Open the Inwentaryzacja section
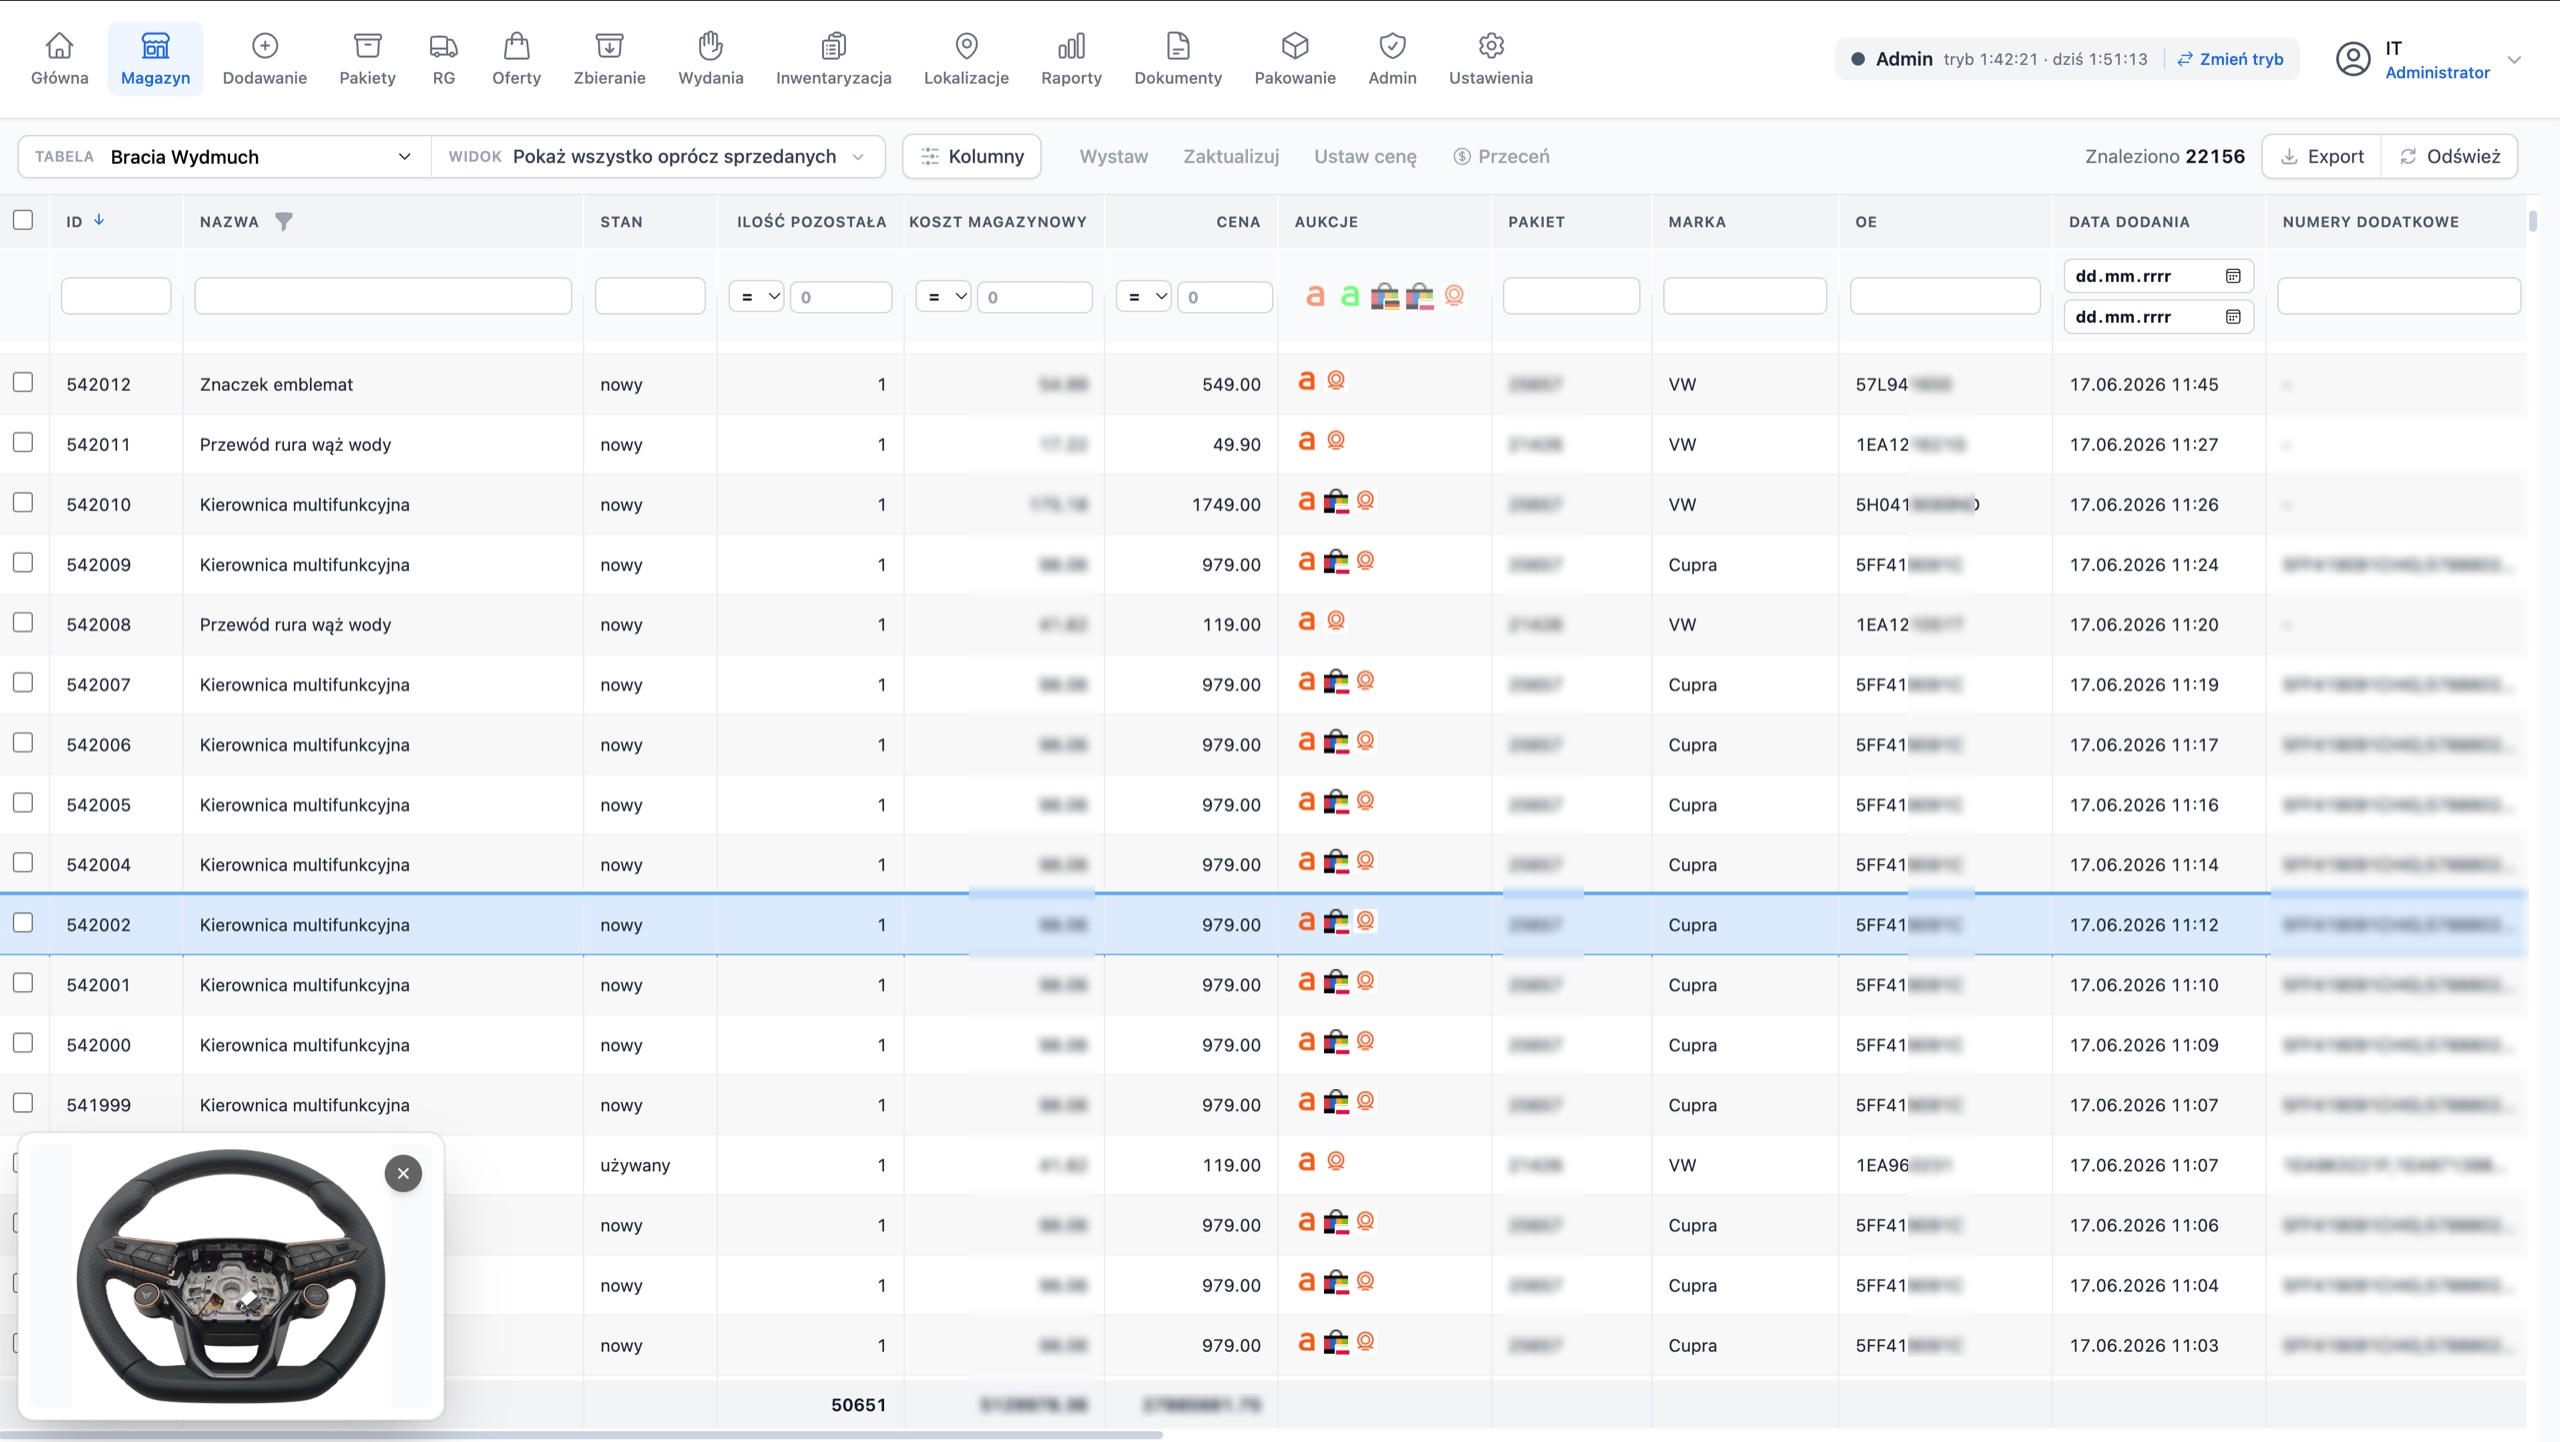 tap(833, 59)
